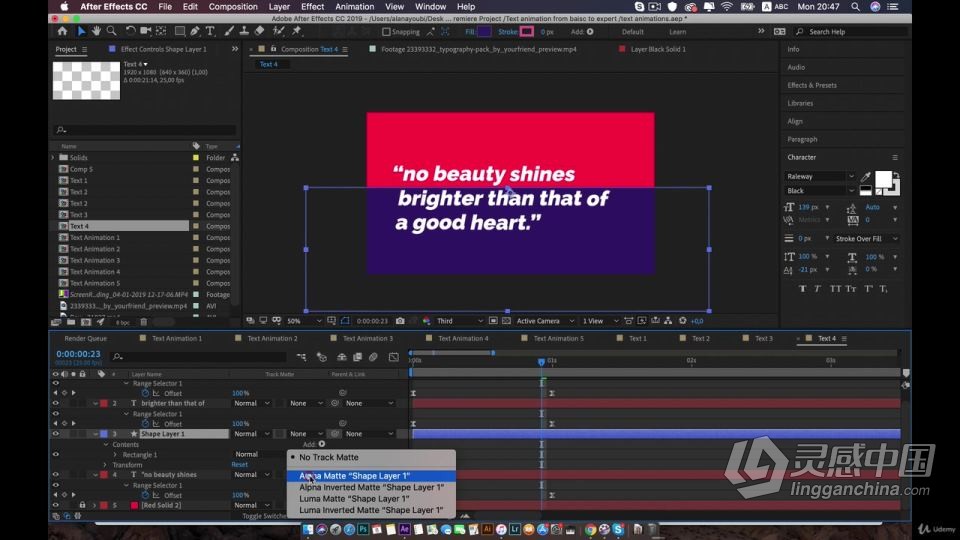Image resolution: width=960 pixels, height=540 pixels.
Task: Enable the motion blur timeline icon
Action: pos(373,357)
